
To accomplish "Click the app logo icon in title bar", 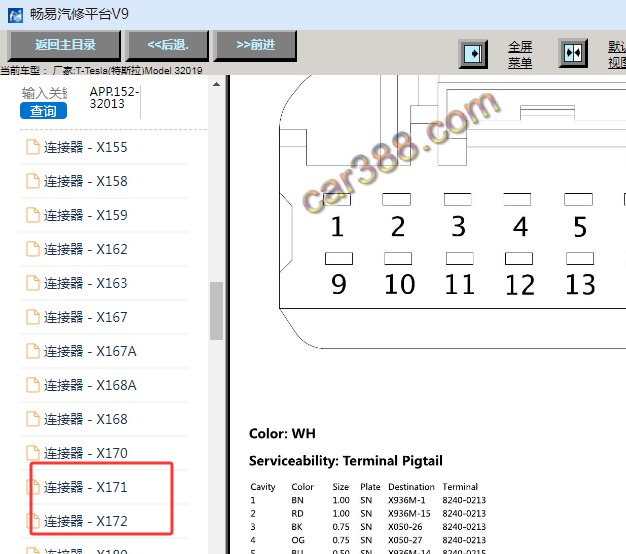I will [x=16, y=15].
